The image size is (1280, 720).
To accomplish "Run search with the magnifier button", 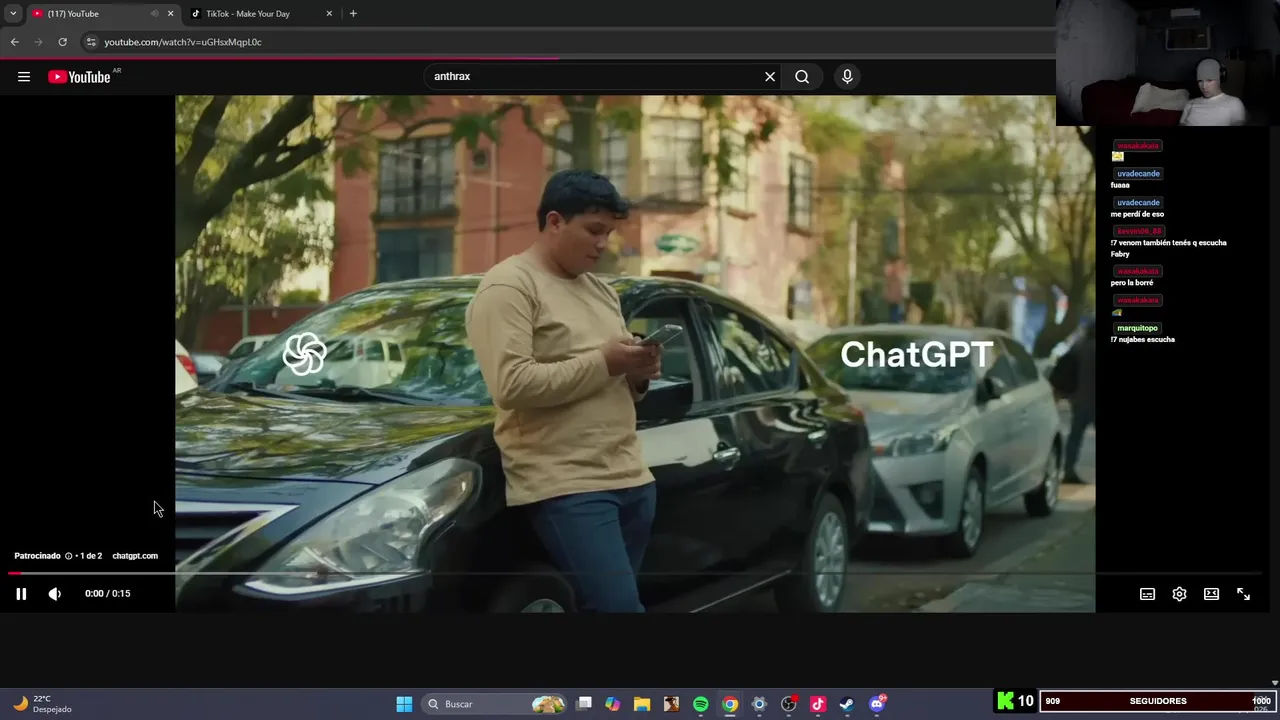I will pyautogui.click(x=802, y=77).
